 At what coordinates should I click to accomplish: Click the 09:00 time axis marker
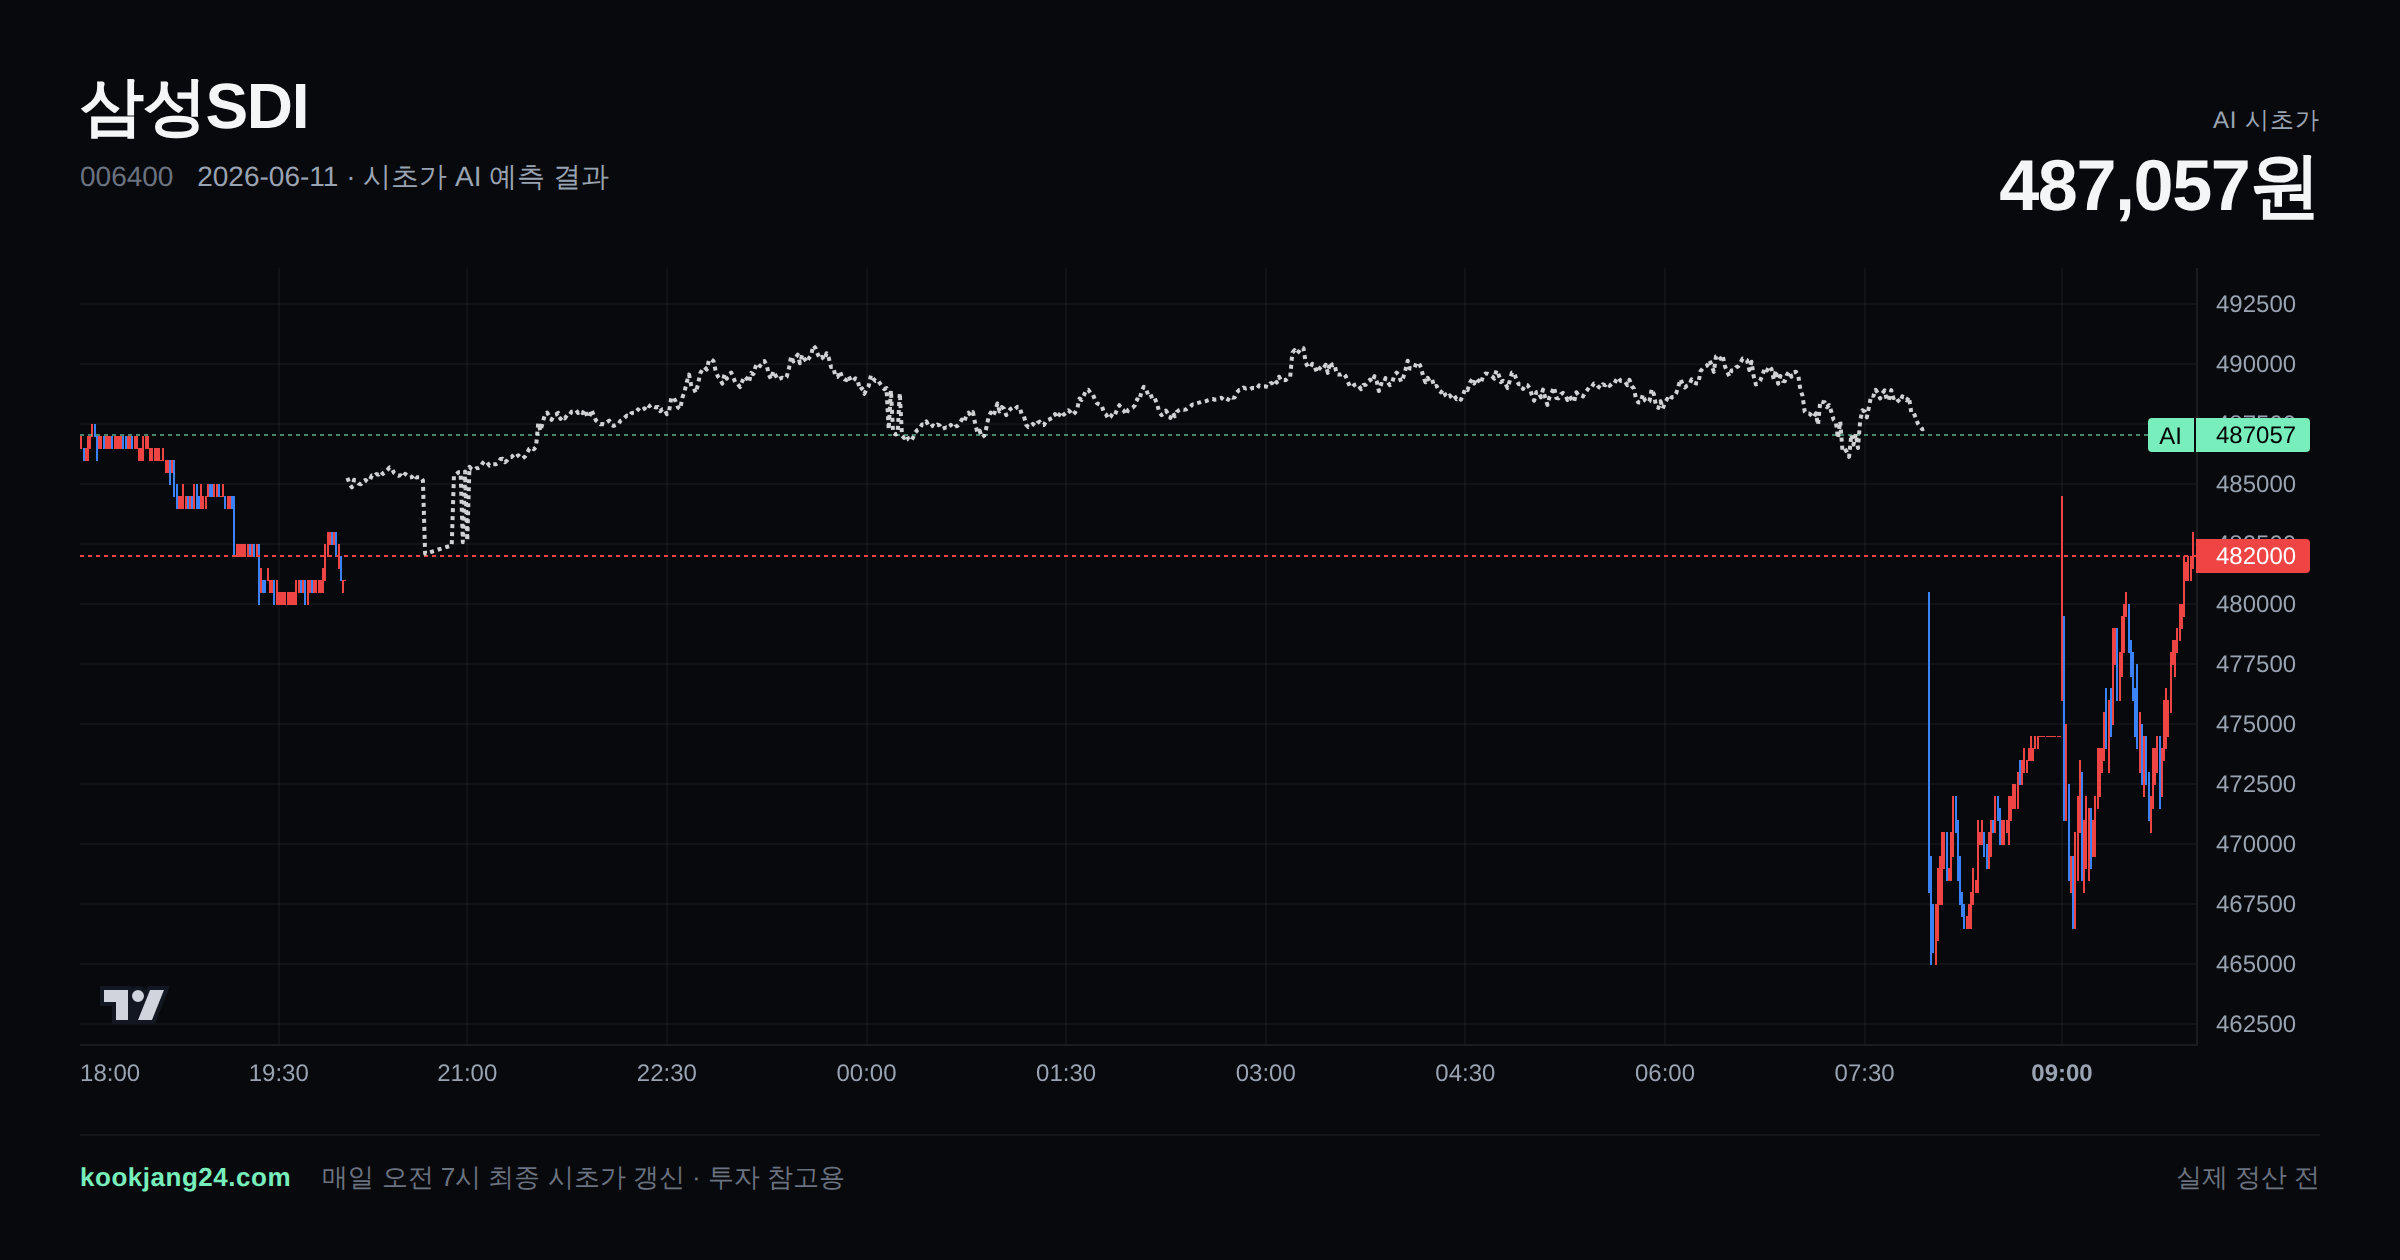(x=2061, y=1073)
